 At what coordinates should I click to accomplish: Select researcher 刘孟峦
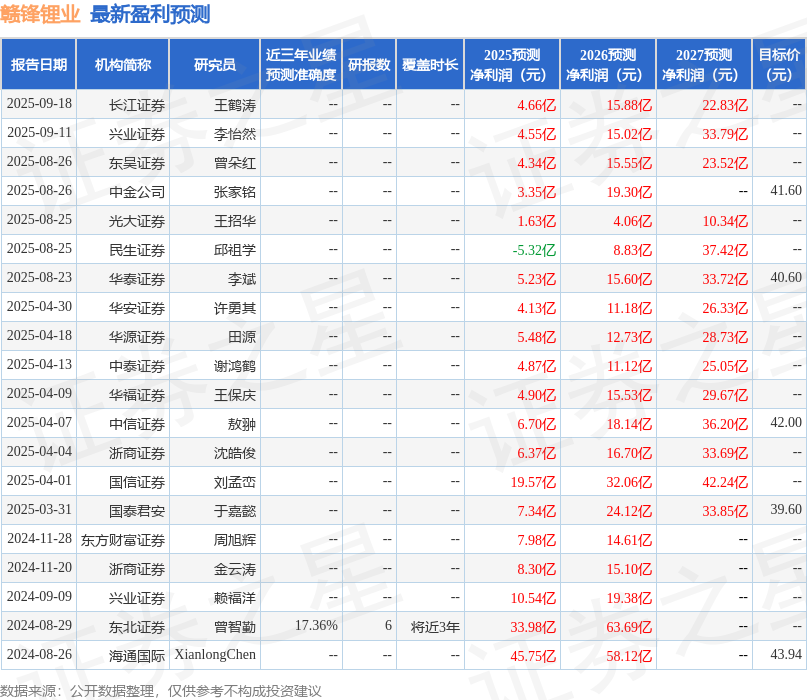(235, 482)
